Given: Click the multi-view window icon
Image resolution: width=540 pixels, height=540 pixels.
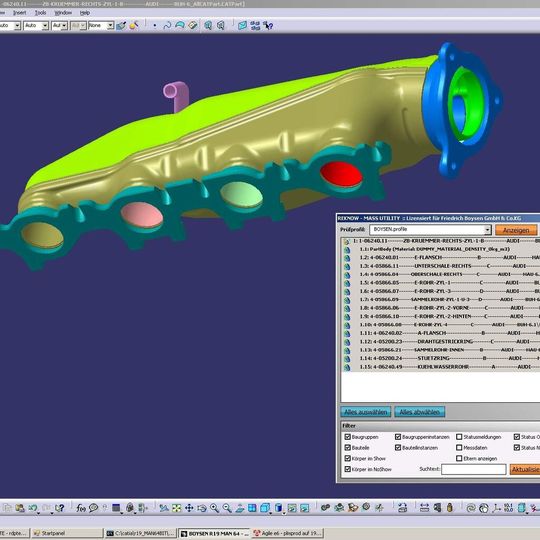Looking at the screenshot, I should [252, 508].
